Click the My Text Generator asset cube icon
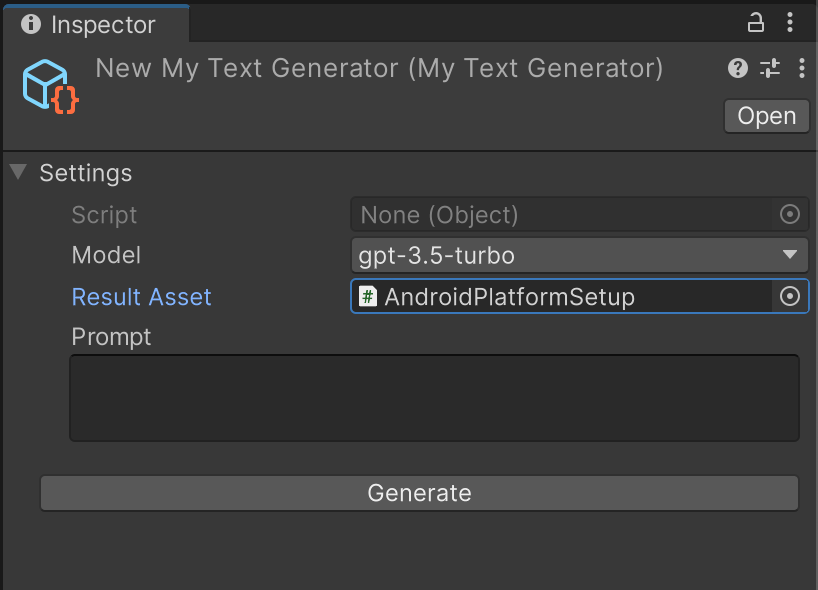The width and height of the screenshot is (818, 590). click(x=50, y=87)
